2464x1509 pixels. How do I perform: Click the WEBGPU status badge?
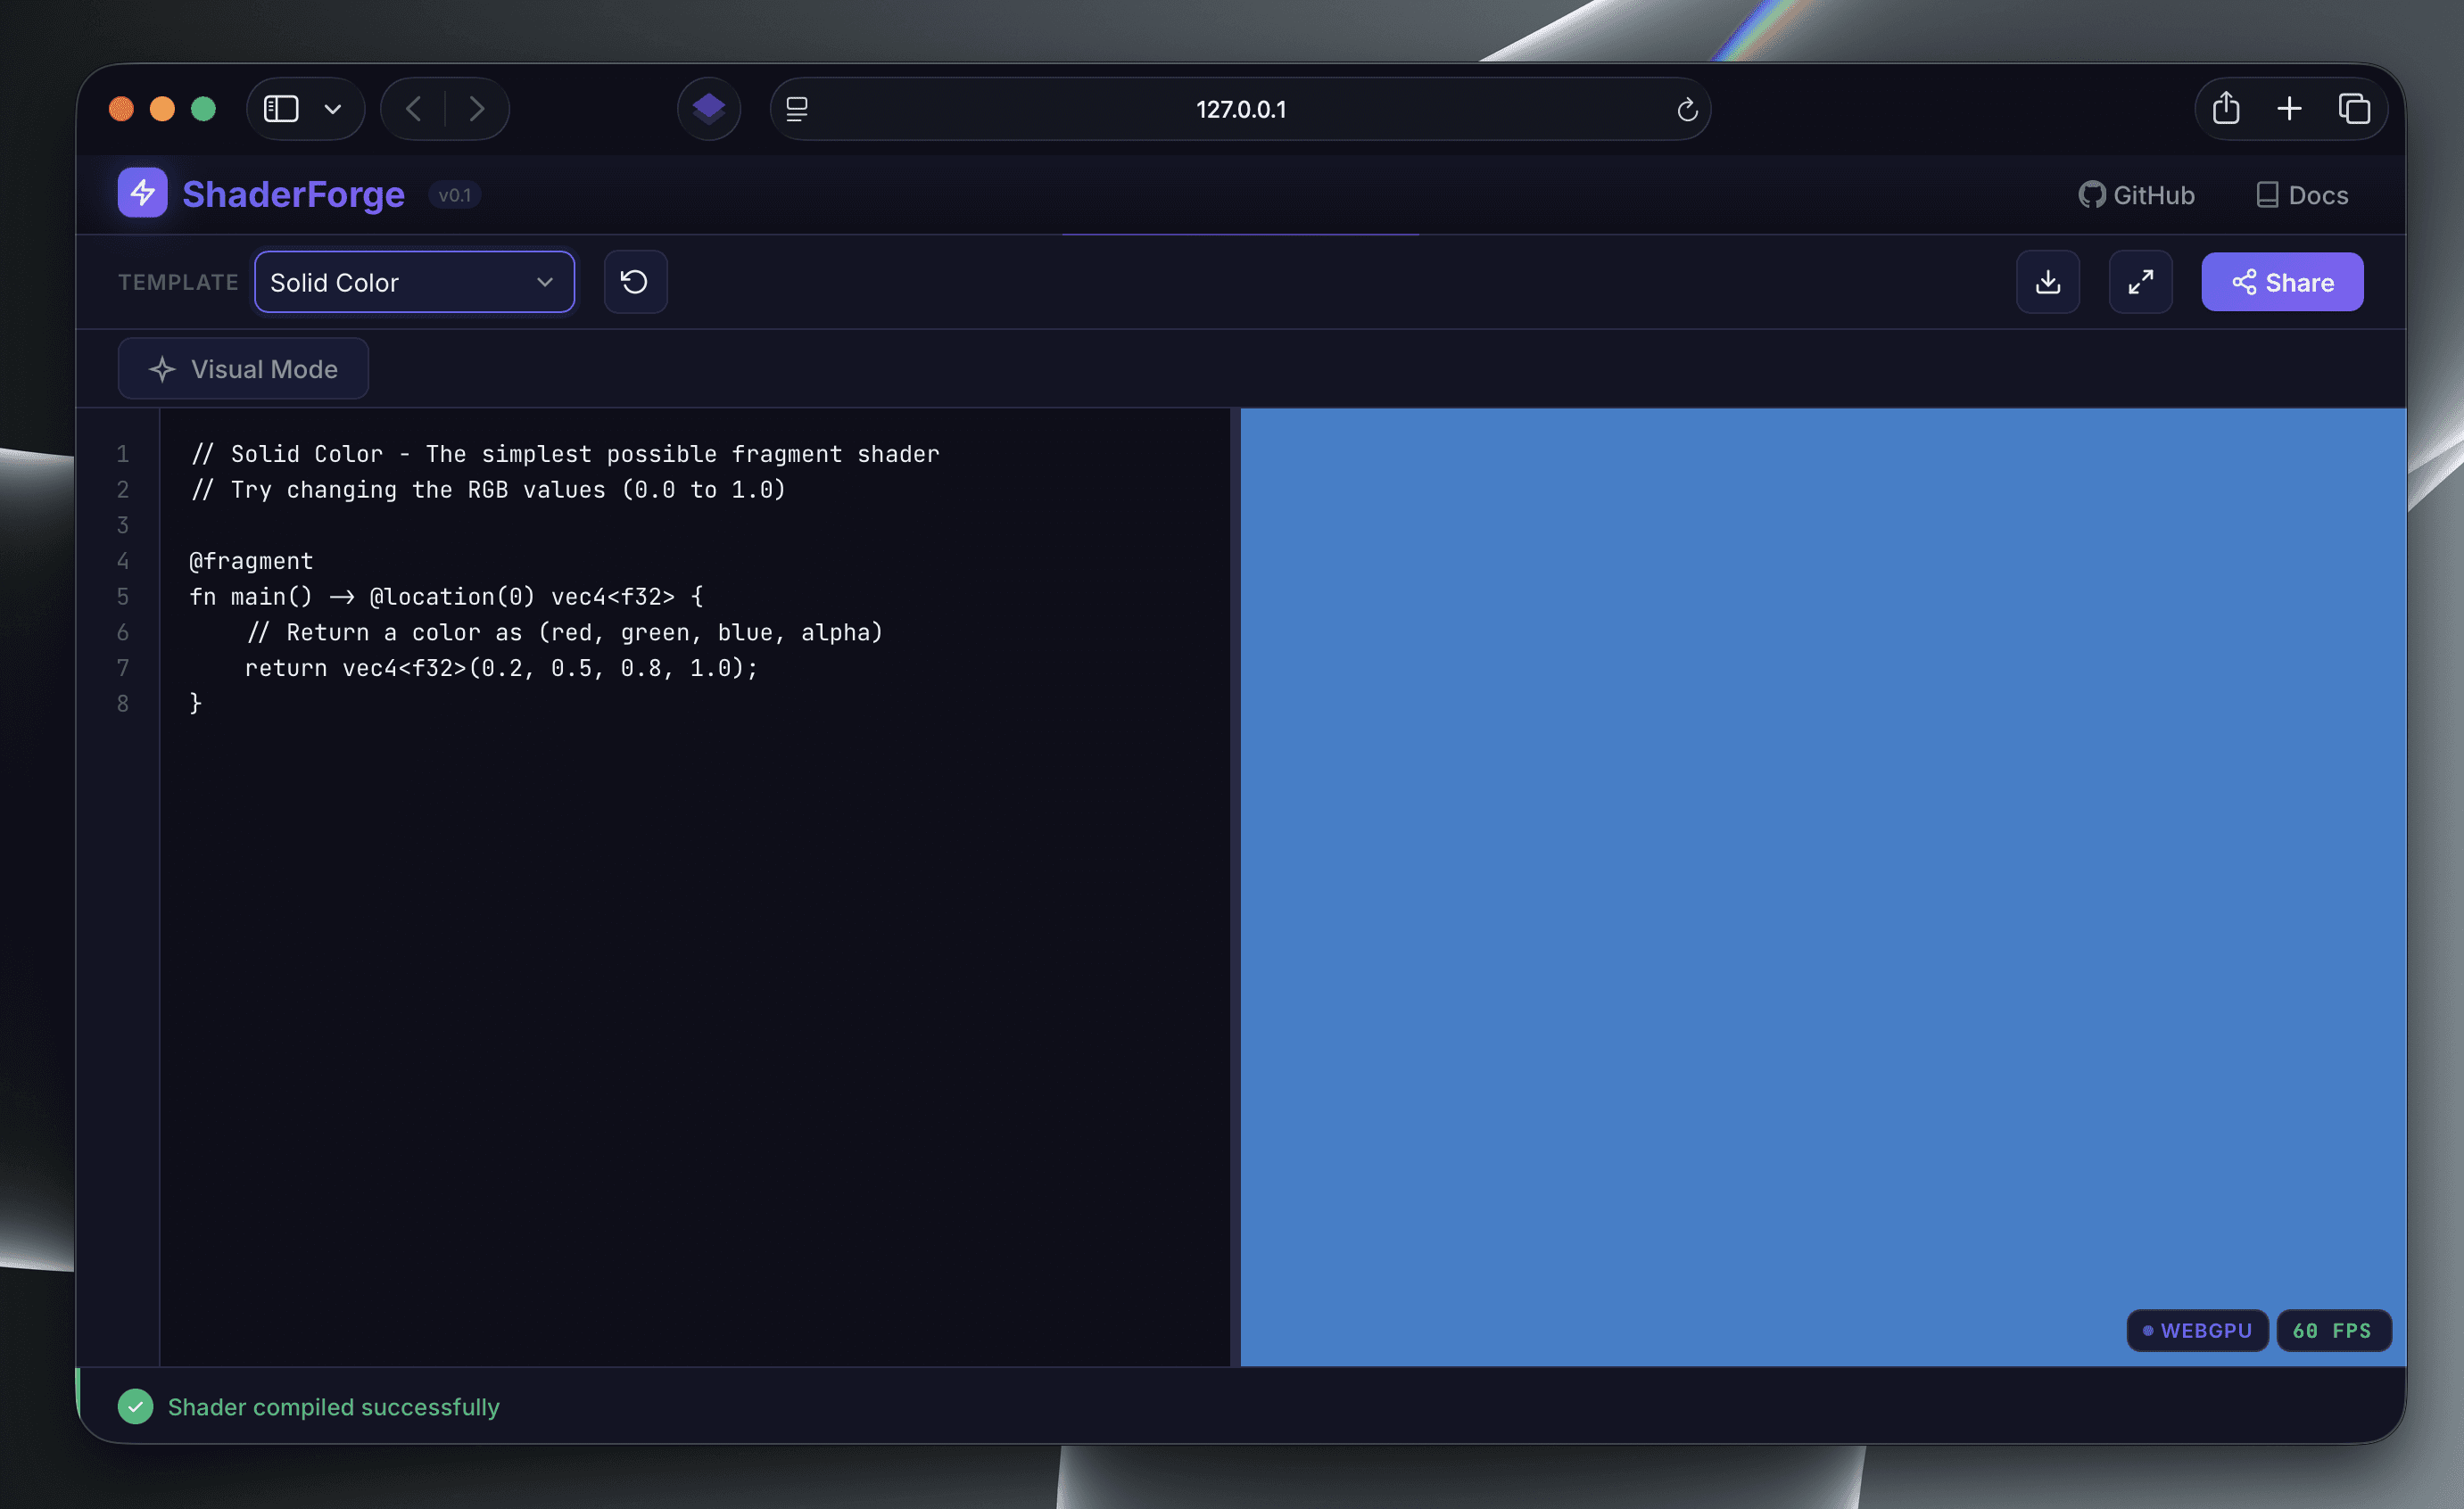[2196, 1330]
